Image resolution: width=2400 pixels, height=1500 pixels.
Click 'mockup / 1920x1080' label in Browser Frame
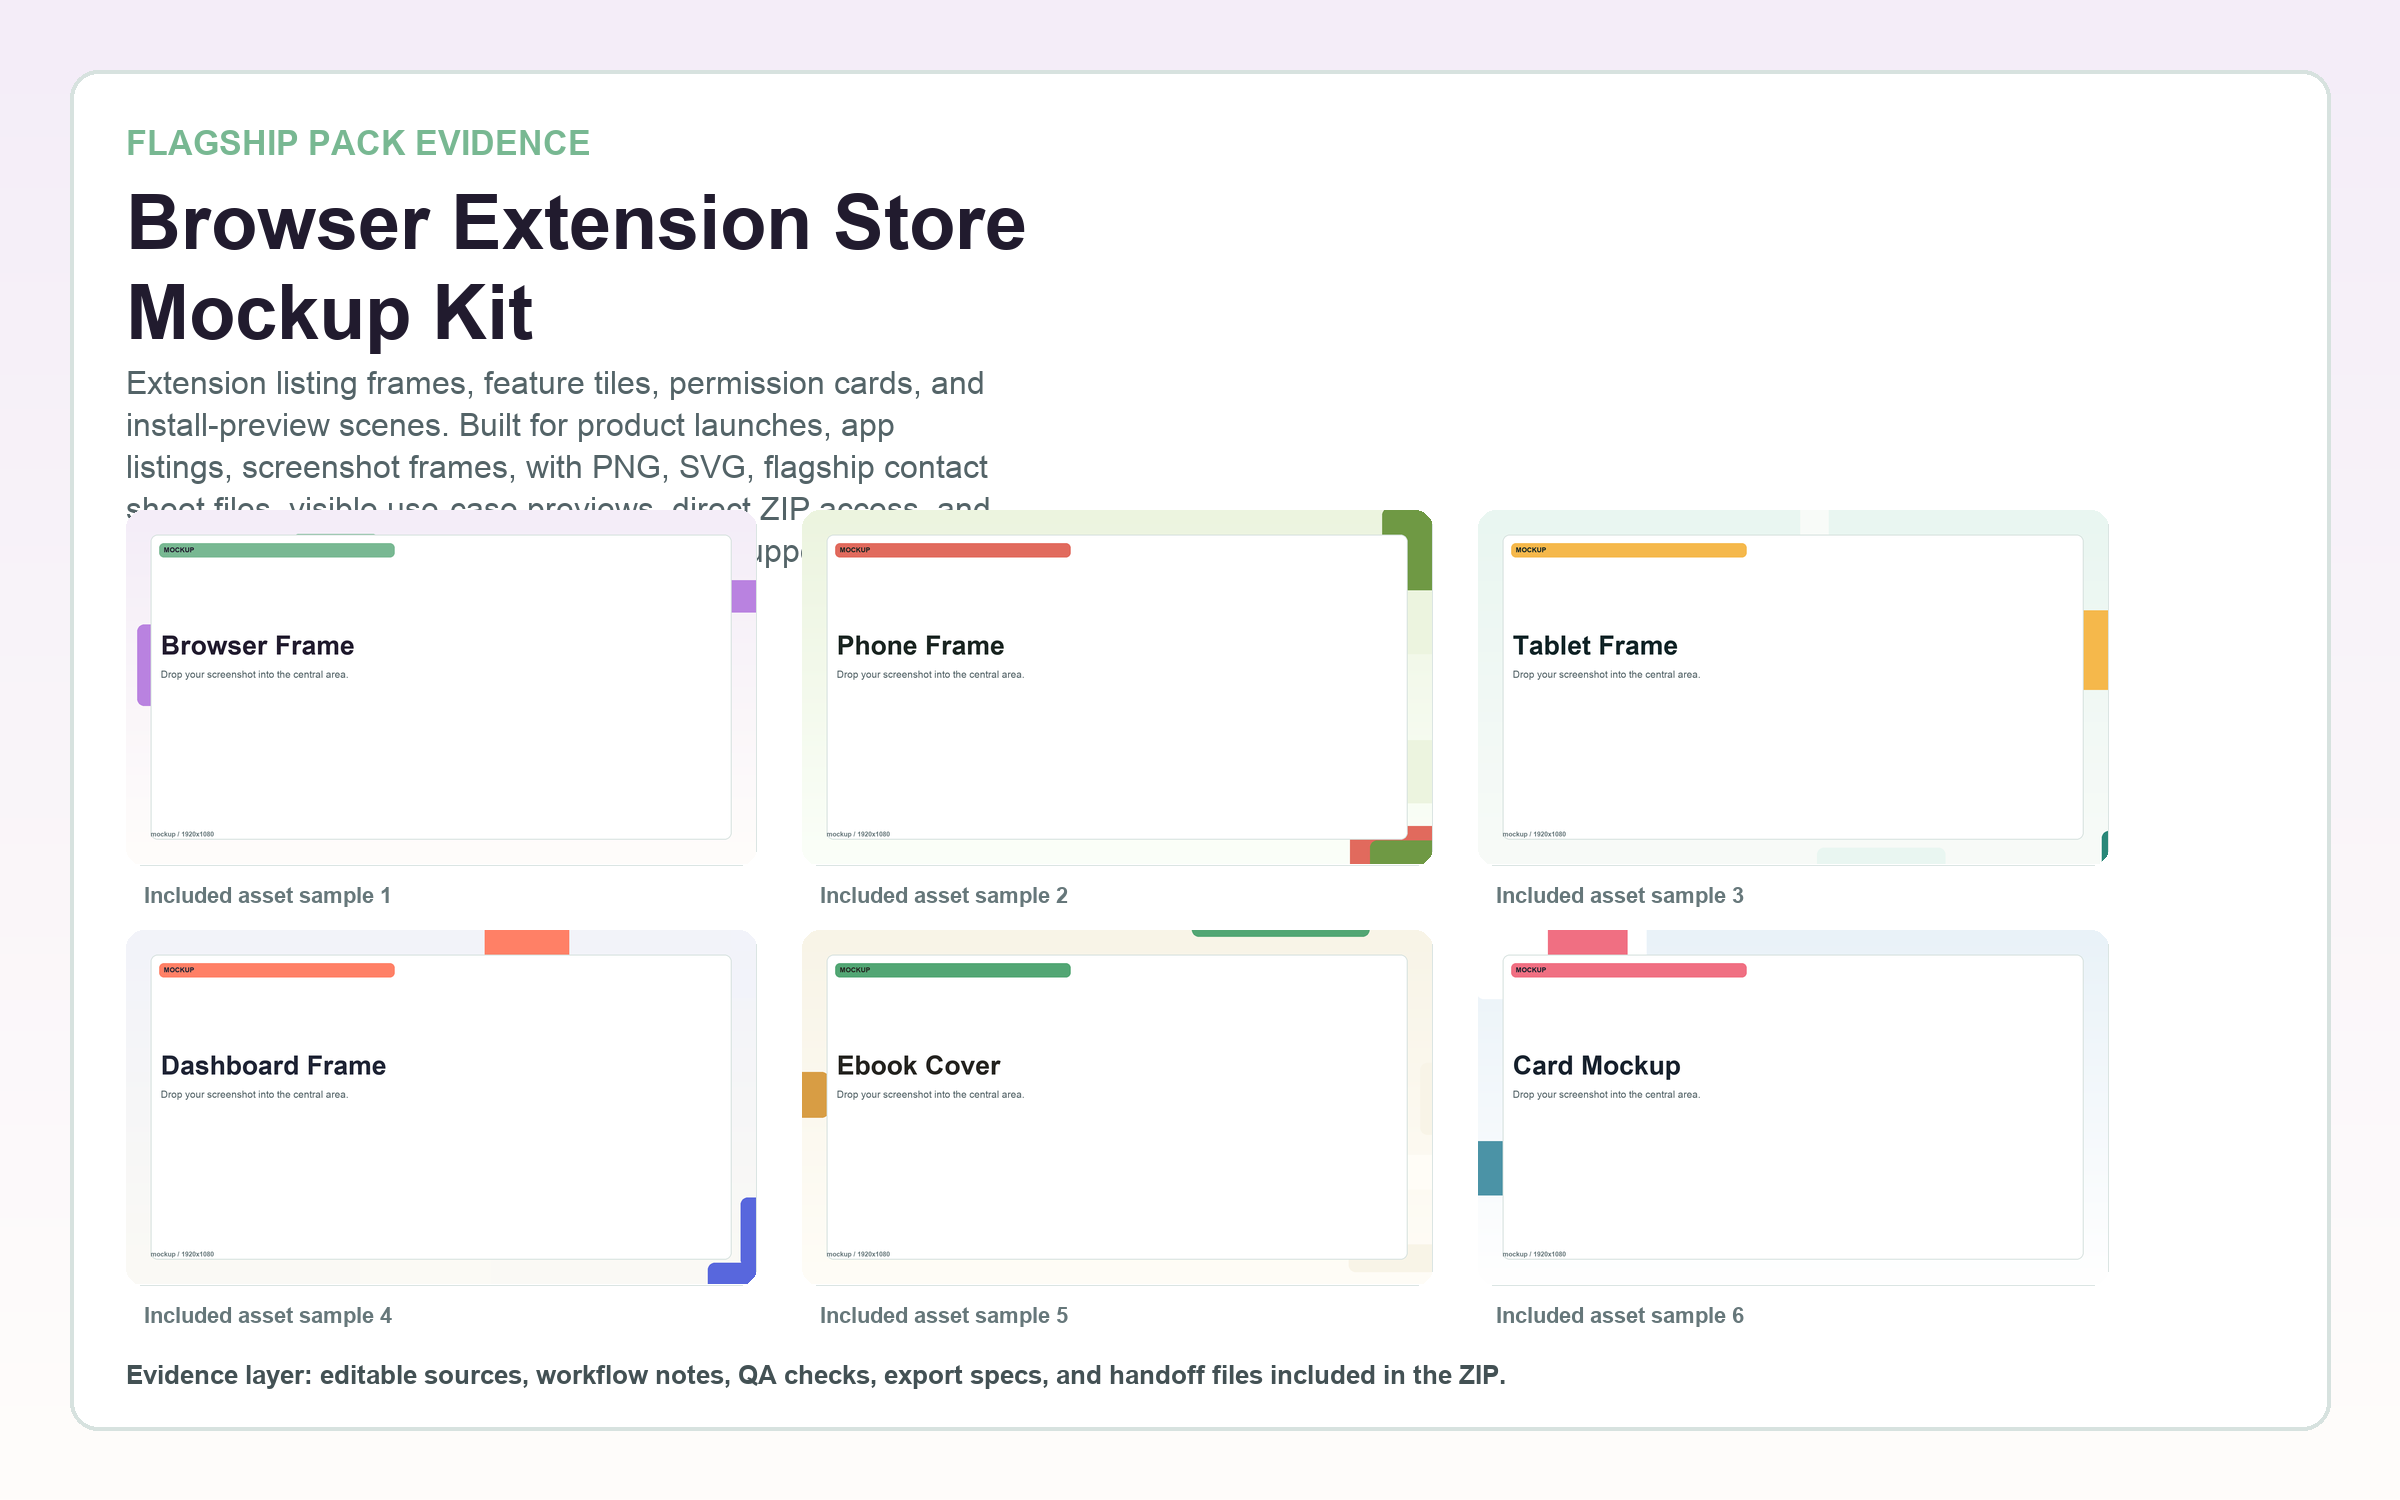182,834
